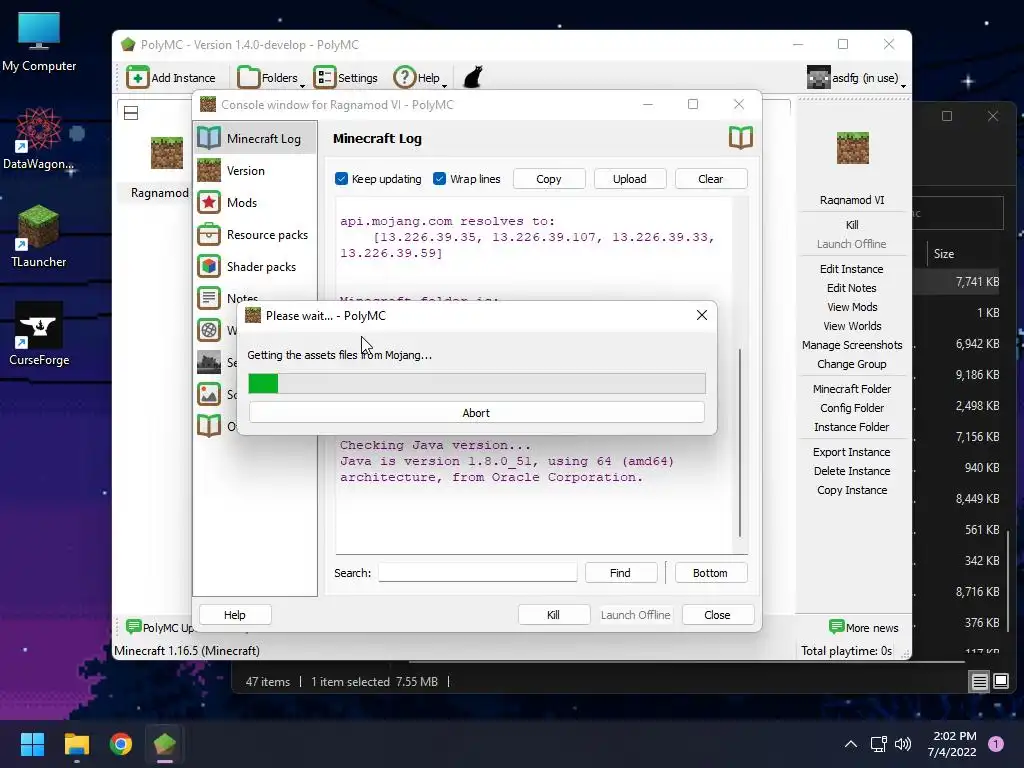The image size is (1024, 768).
Task: Open the Version page in sidebar
Action: coord(255,170)
